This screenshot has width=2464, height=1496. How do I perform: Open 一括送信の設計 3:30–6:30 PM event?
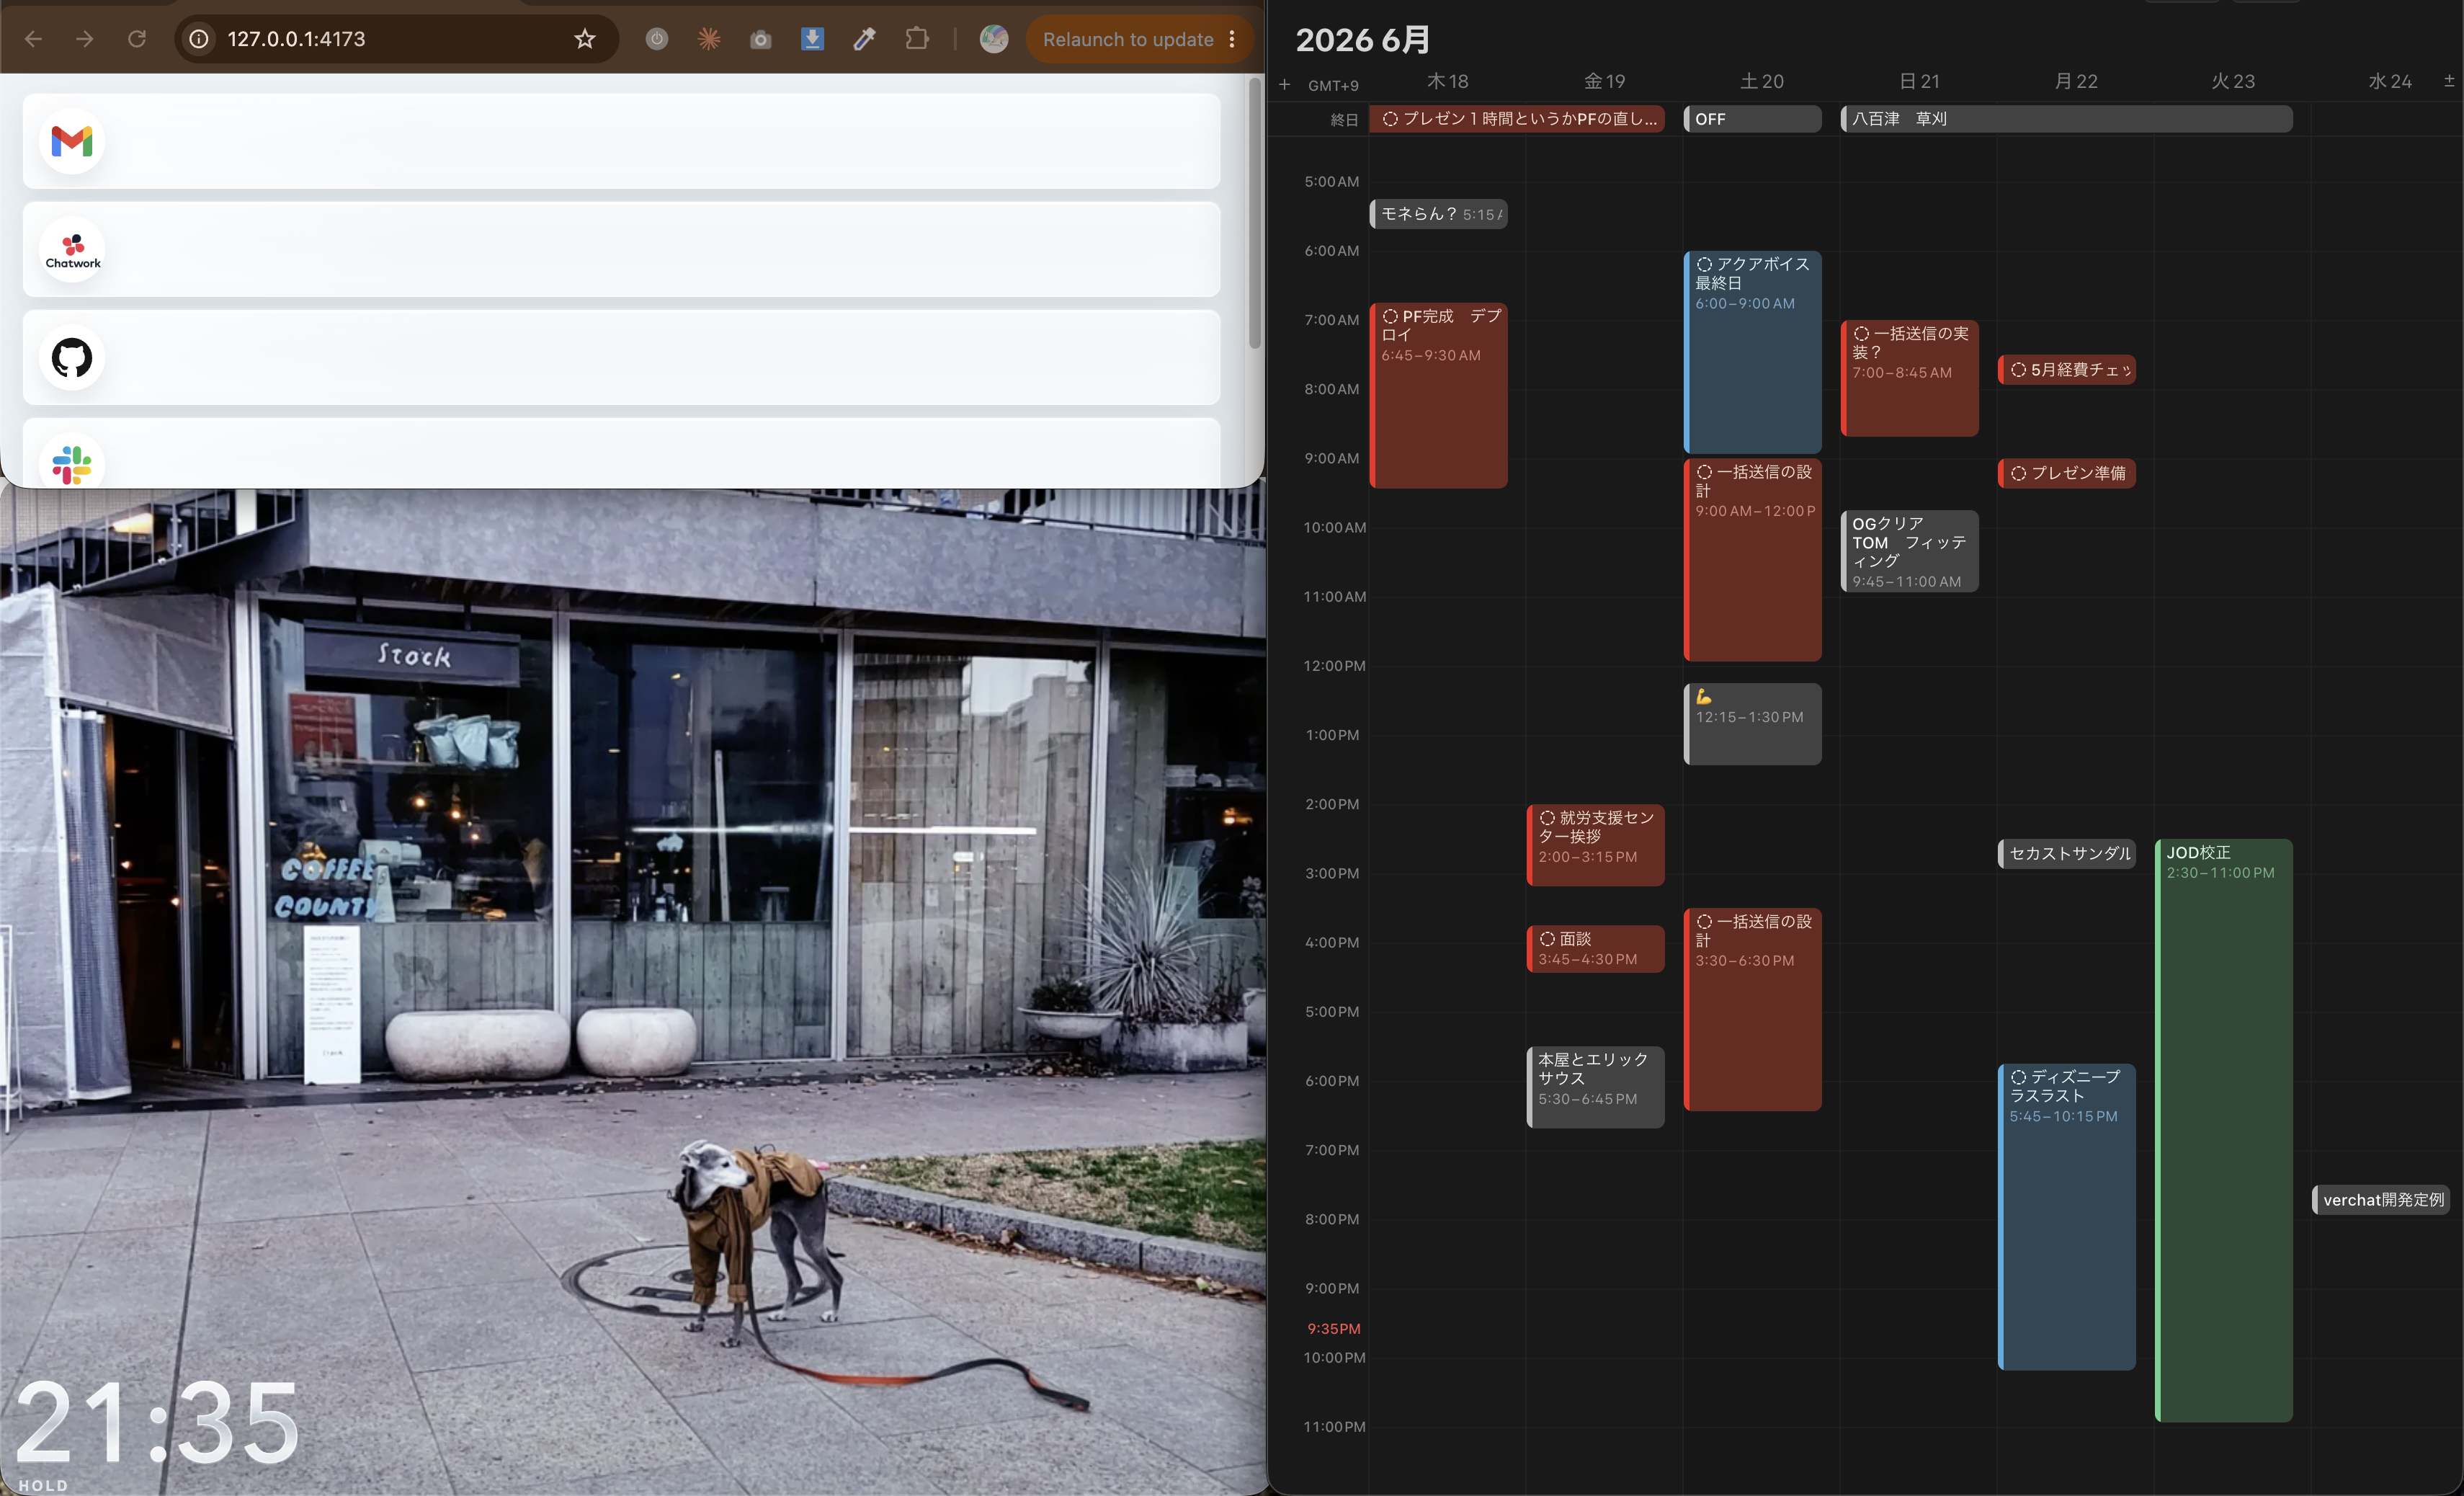click(1752, 1009)
